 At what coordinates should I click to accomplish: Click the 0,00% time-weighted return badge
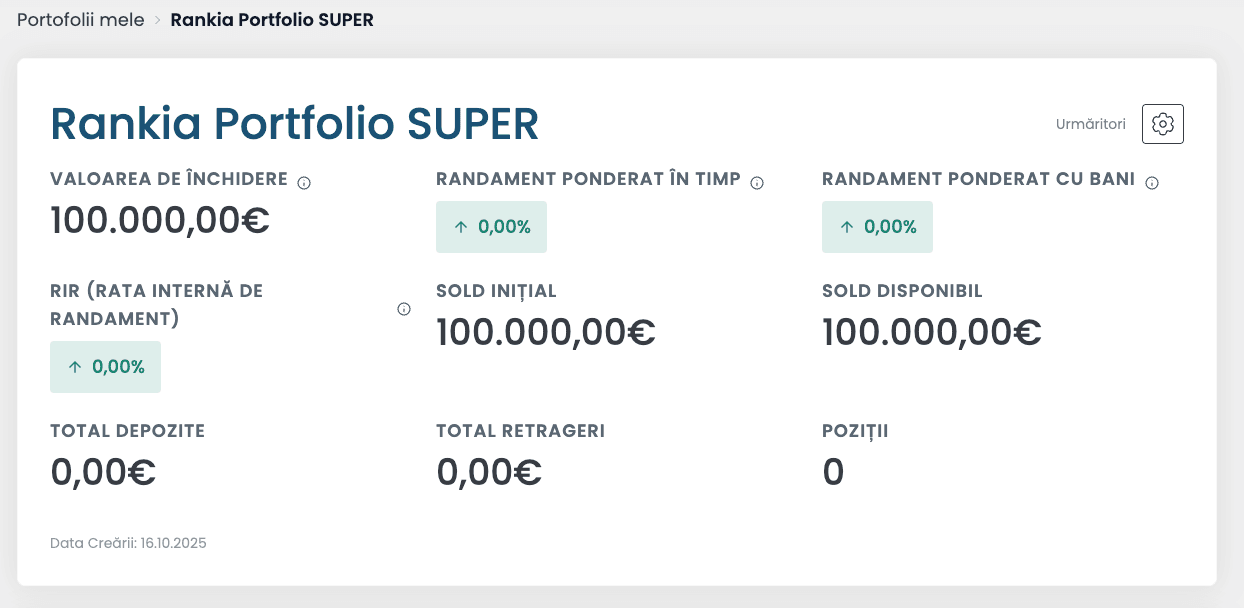(491, 226)
